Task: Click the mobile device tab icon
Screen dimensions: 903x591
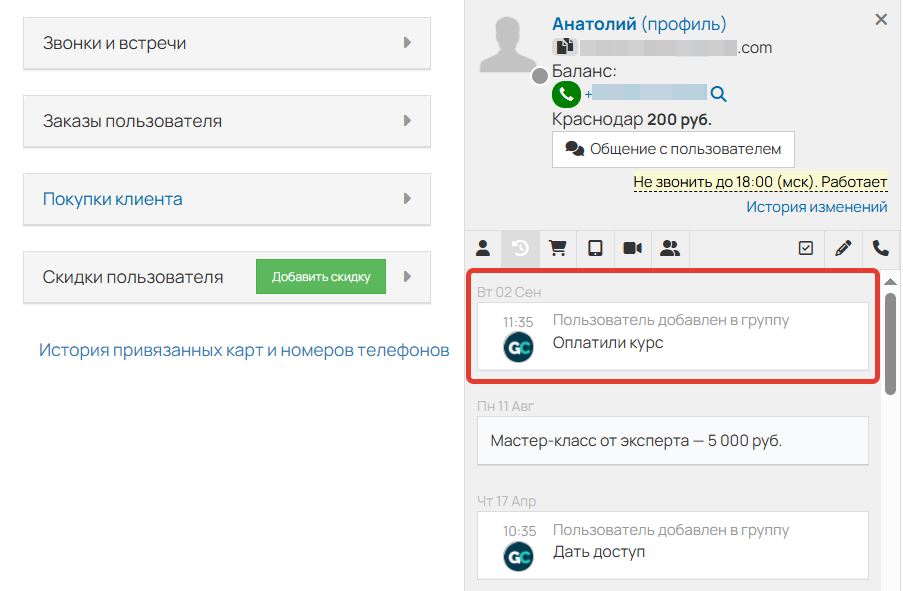Action: coord(595,248)
